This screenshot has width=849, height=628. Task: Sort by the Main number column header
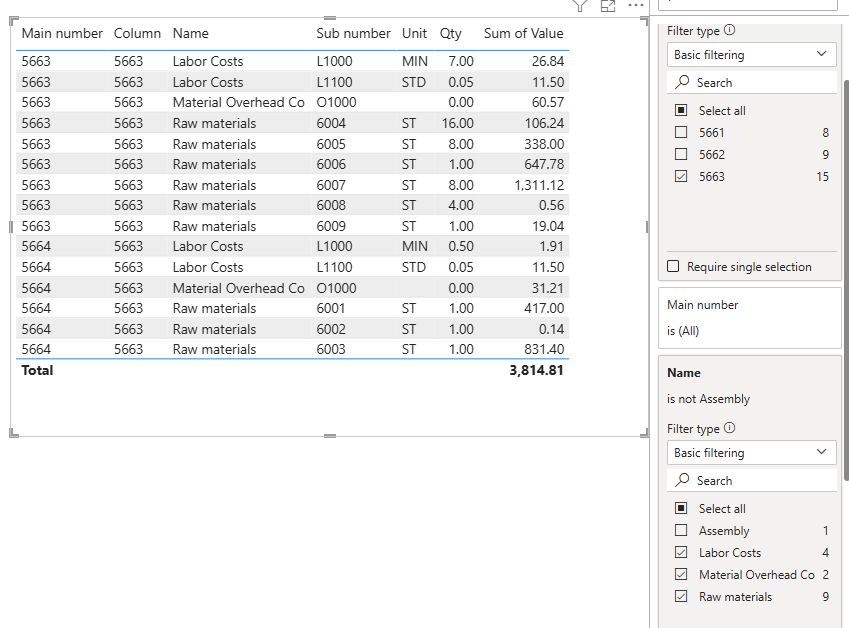click(62, 34)
